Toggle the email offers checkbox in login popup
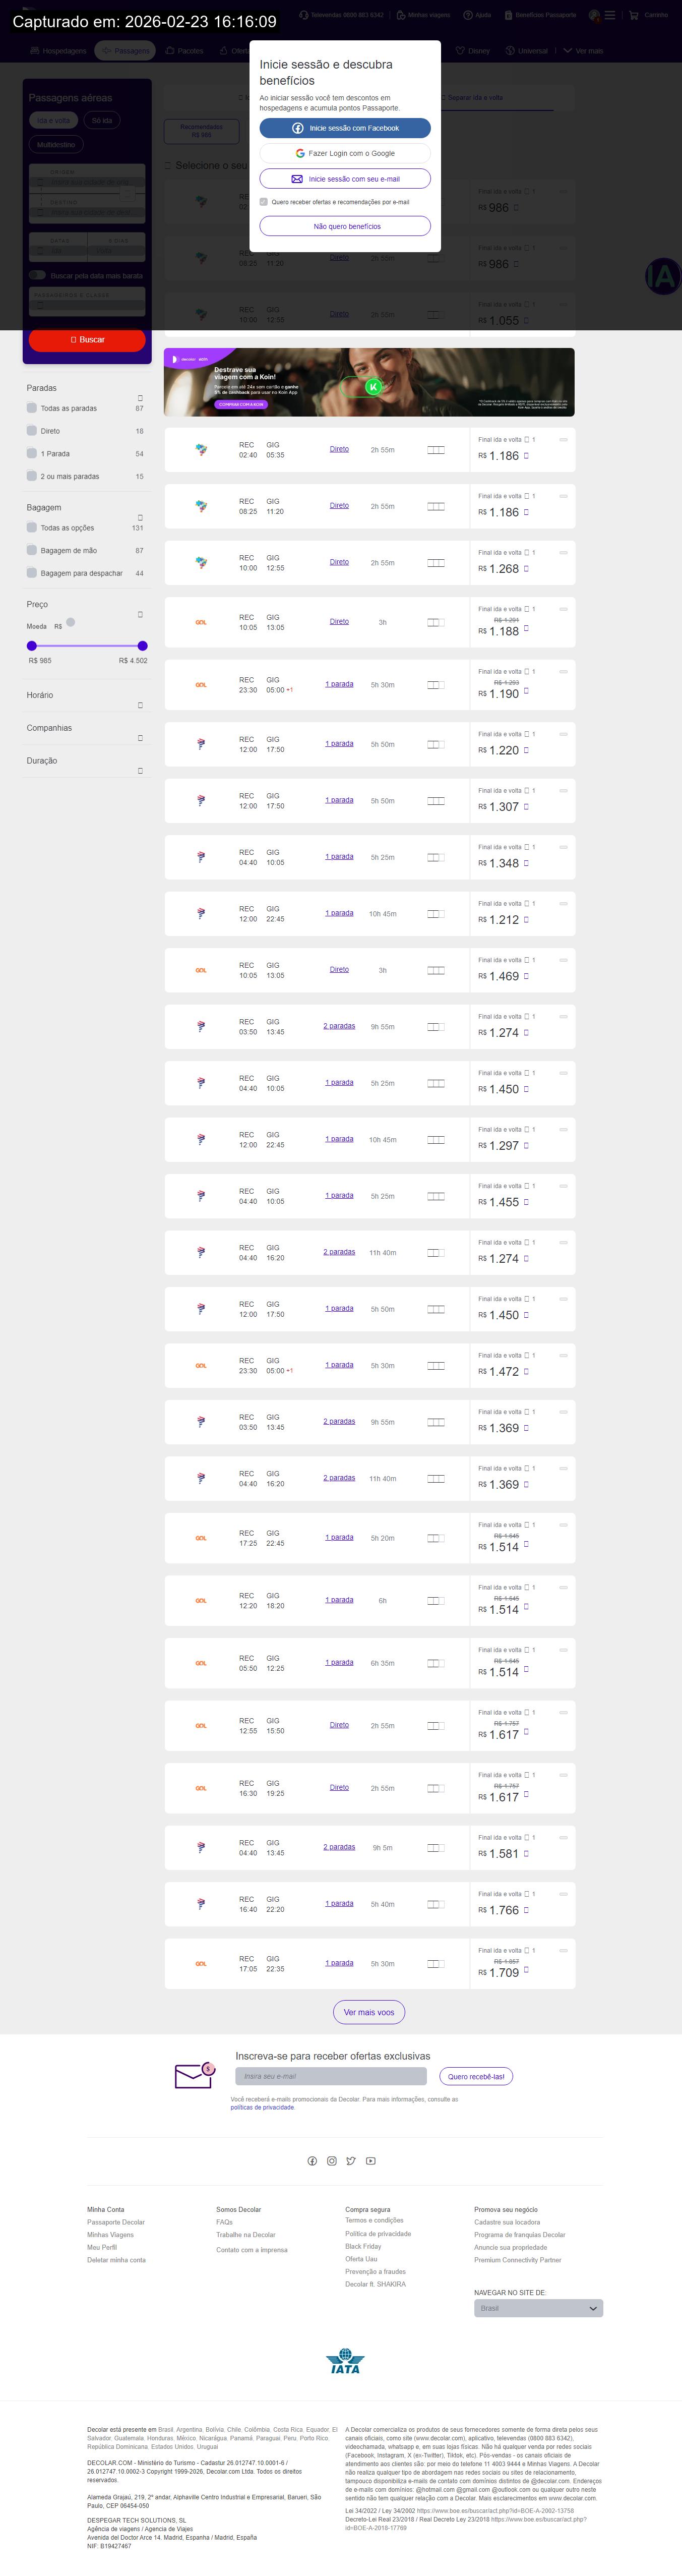The width and height of the screenshot is (682, 2576). (264, 202)
